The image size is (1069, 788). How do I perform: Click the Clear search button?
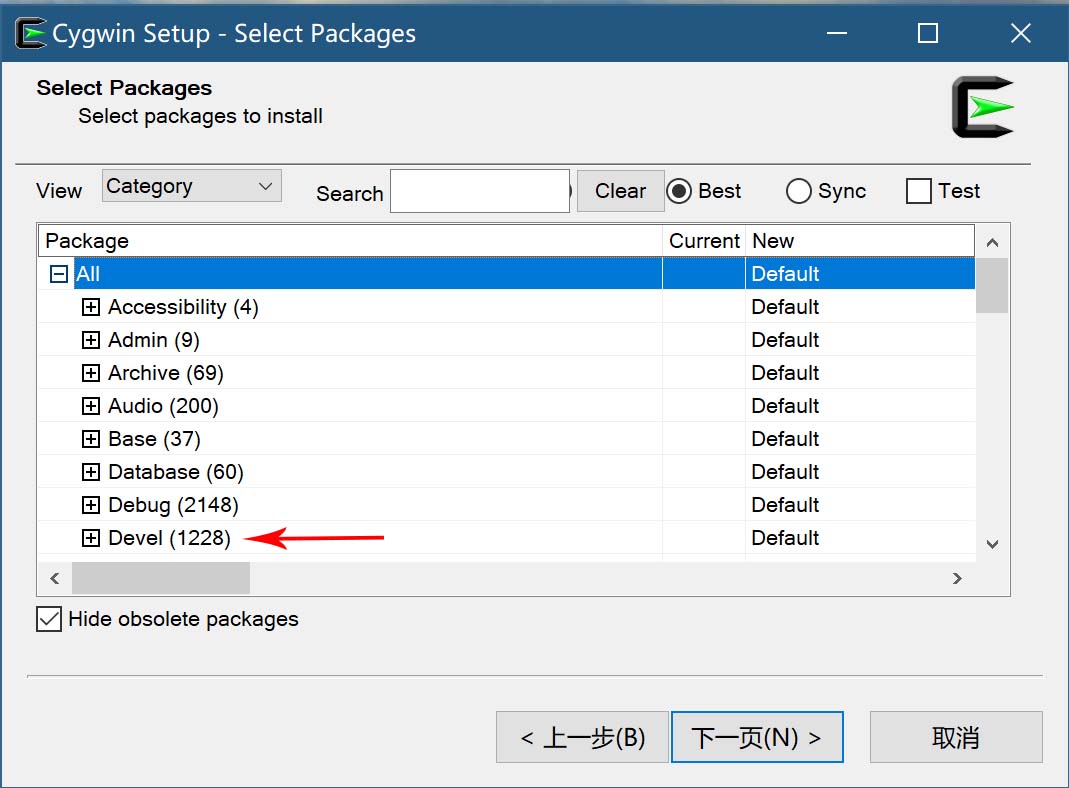620,191
